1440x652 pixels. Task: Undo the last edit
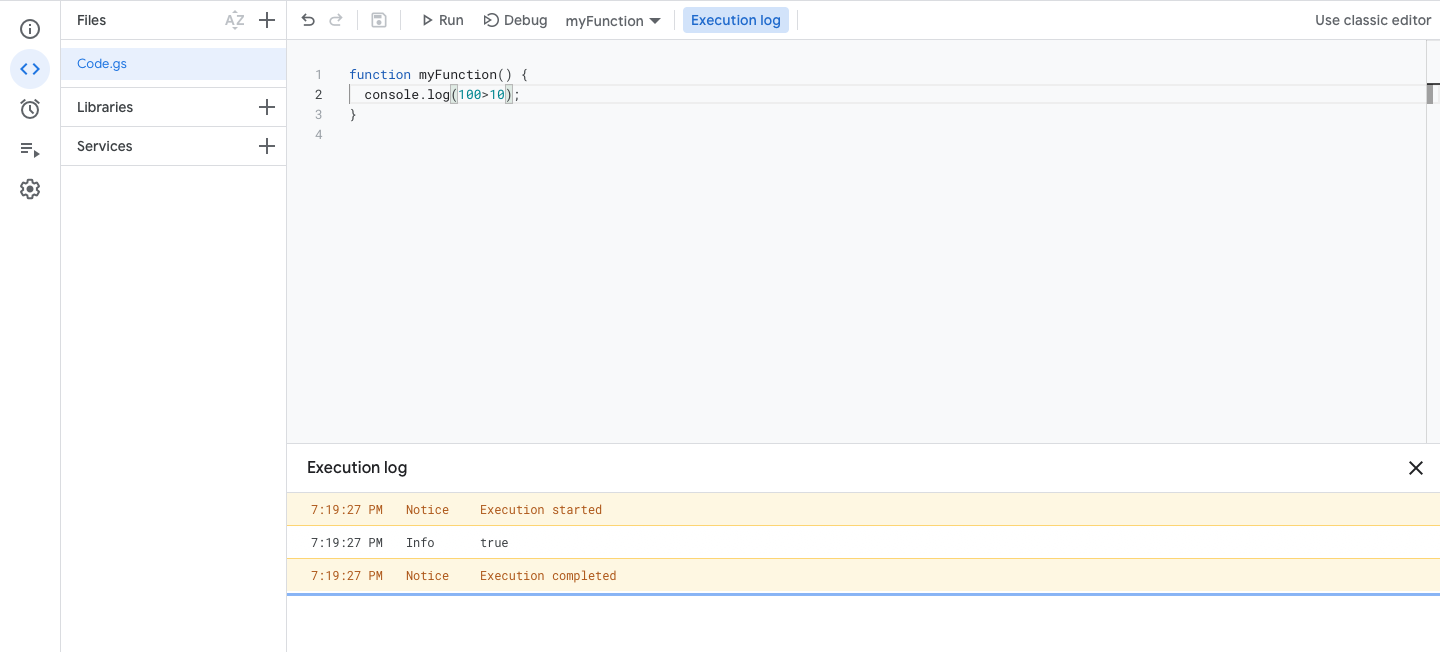(308, 20)
